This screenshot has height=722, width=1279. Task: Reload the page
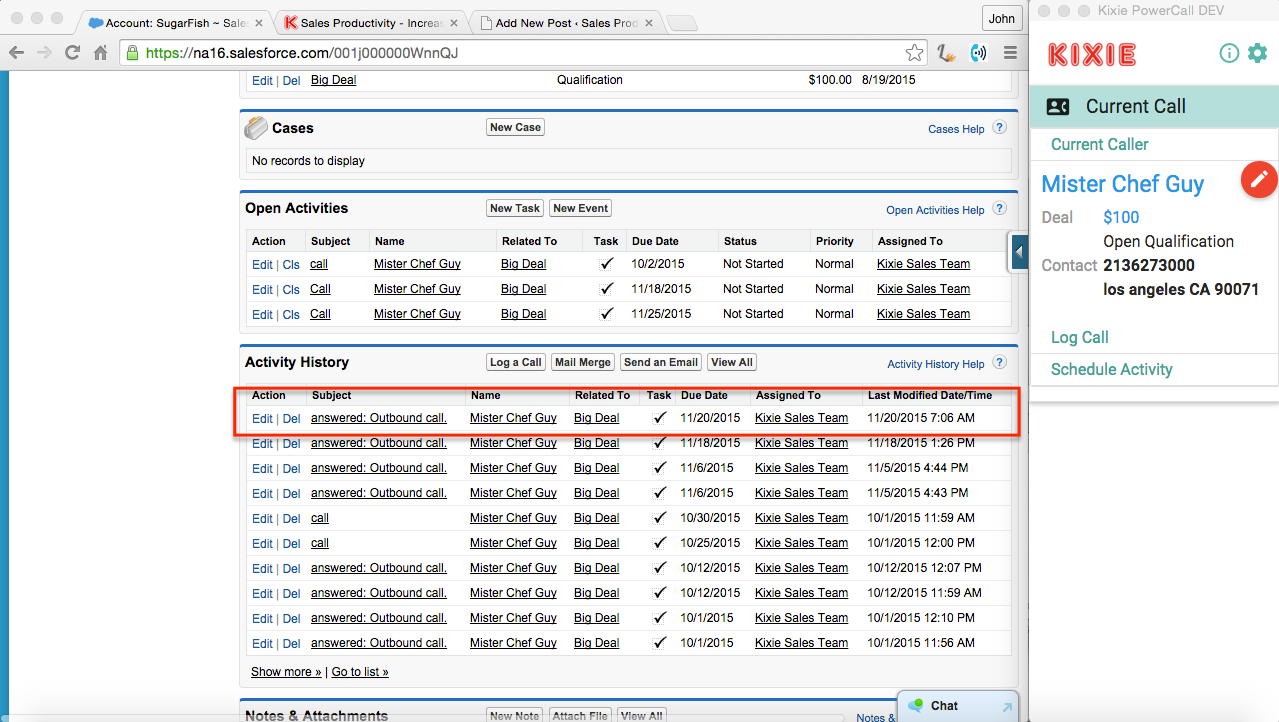tap(72, 53)
